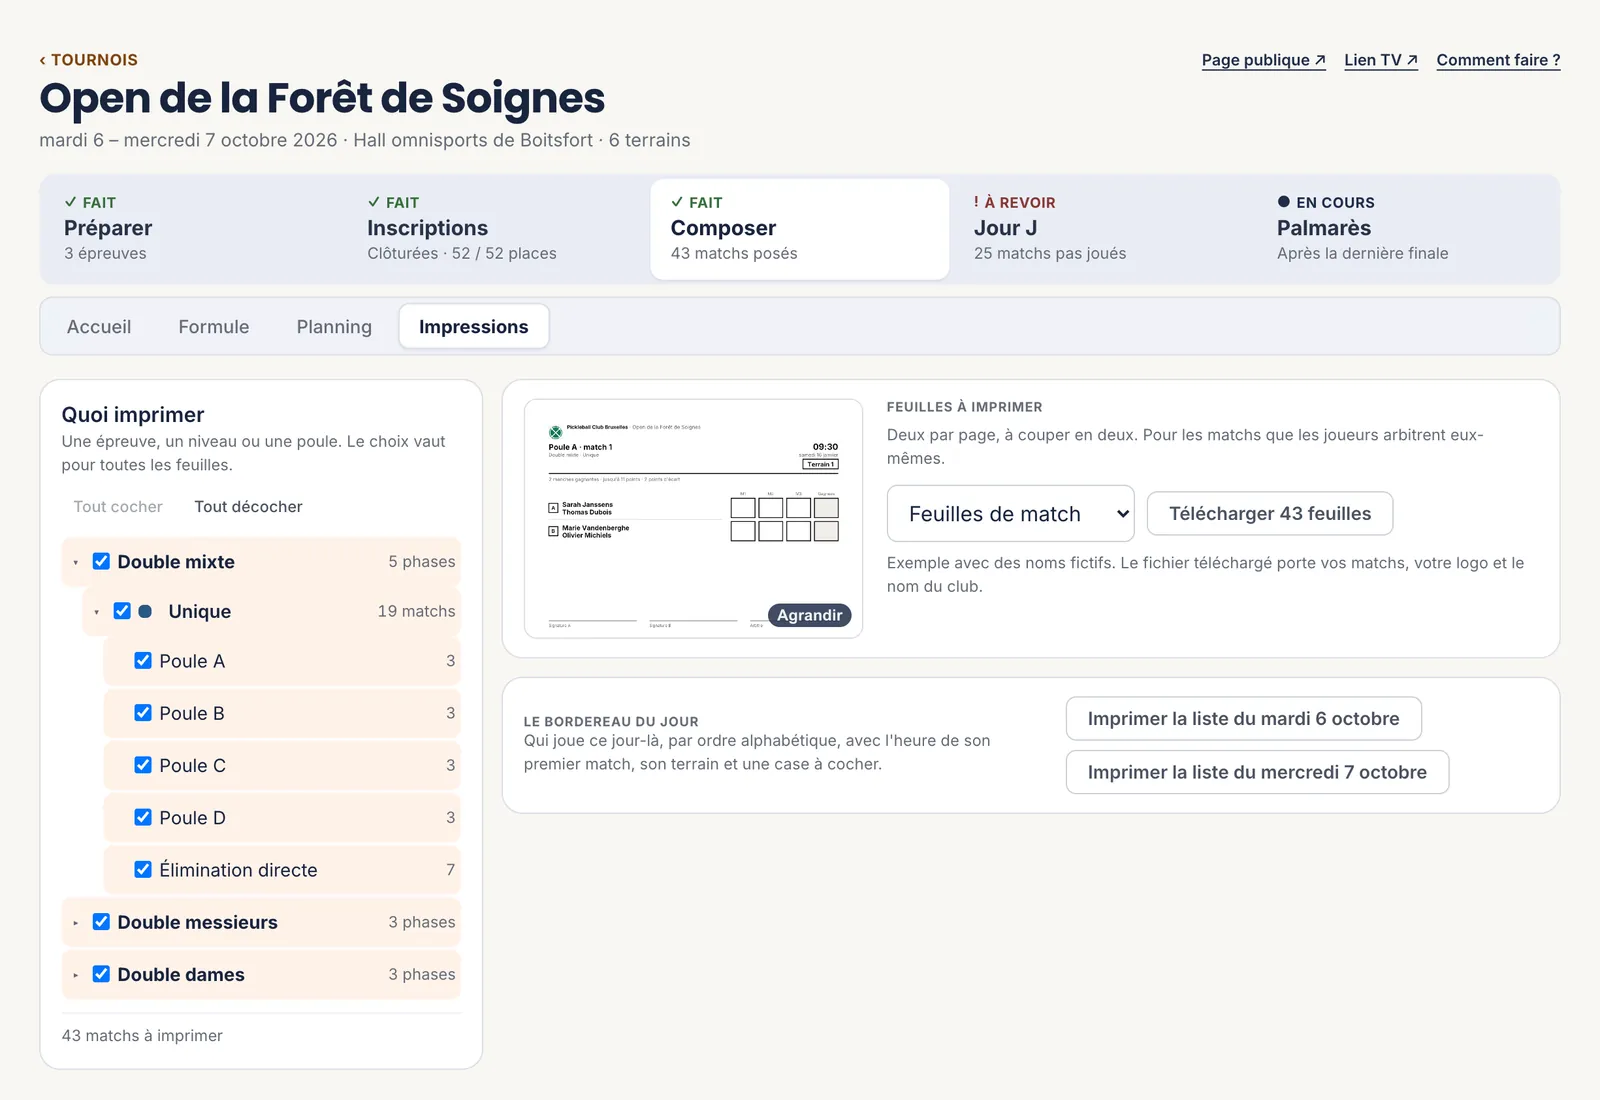Print the list for mercredi 7 octobre
Image resolution: width=1600 pixels, height=1100 pixels.
coord(1257,772)
